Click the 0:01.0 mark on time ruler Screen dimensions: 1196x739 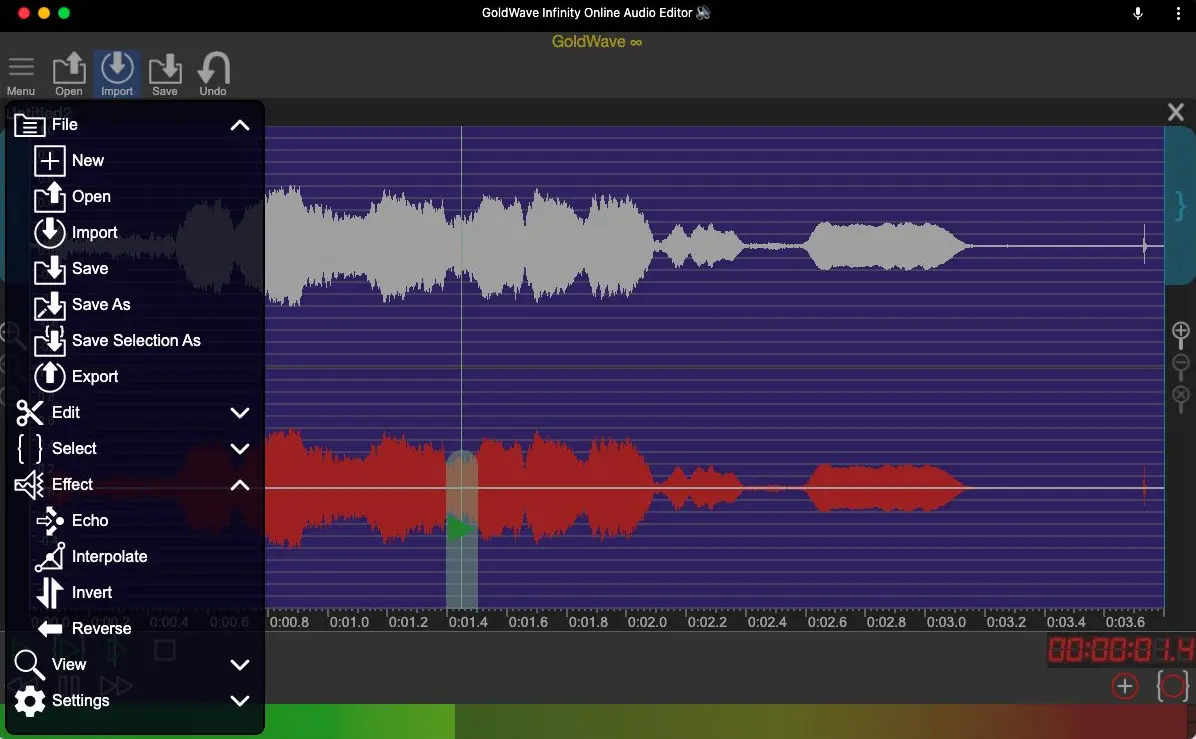(x=349, y=622)
